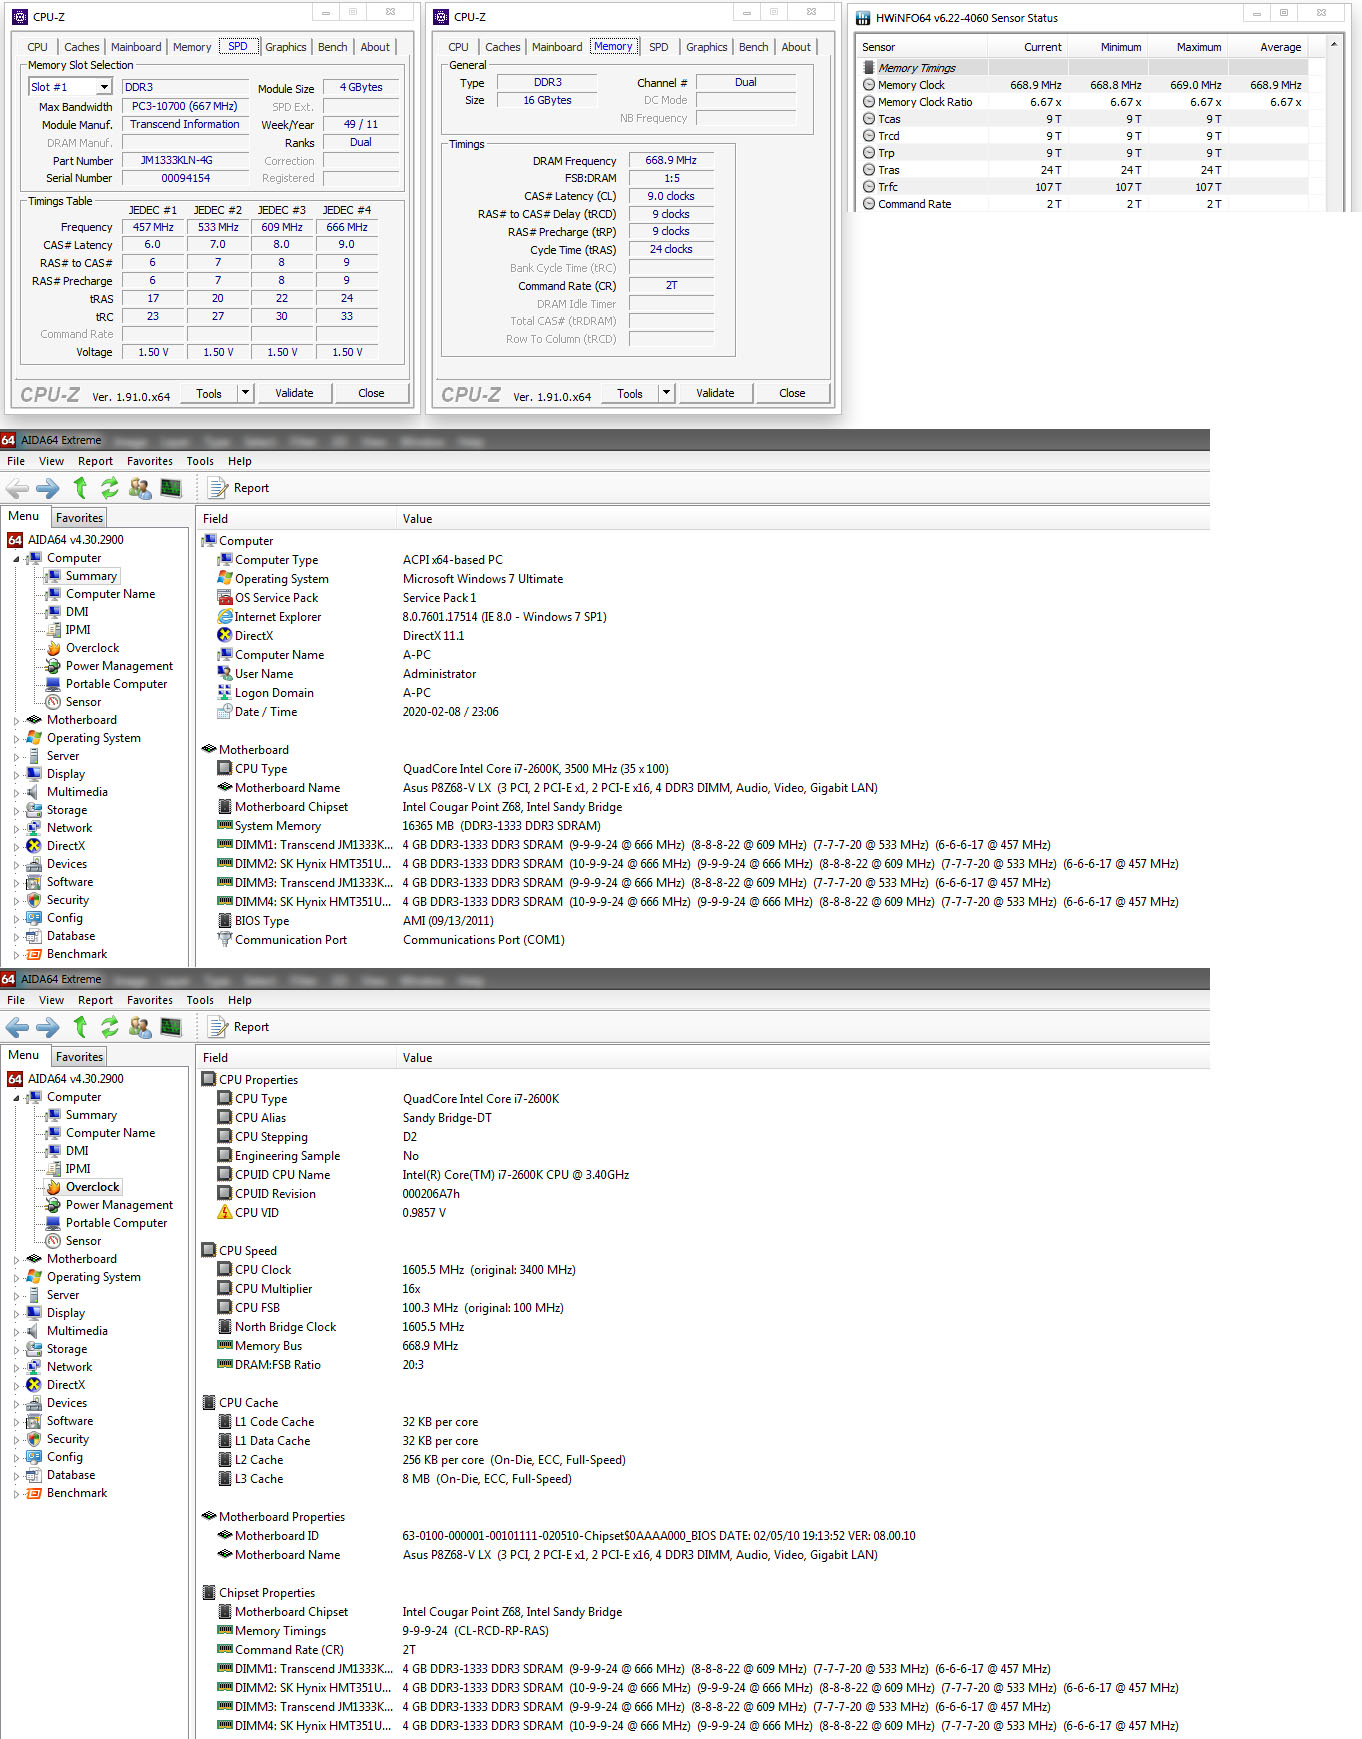
Task: Refresh the lower AIDA64 window
Action: (x=109, y=1027)
